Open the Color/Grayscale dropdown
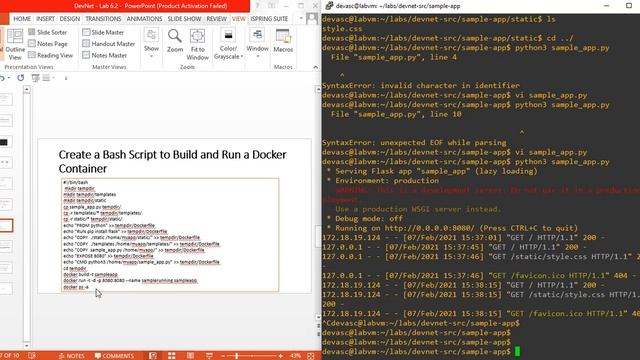 [x=228, y=44]
